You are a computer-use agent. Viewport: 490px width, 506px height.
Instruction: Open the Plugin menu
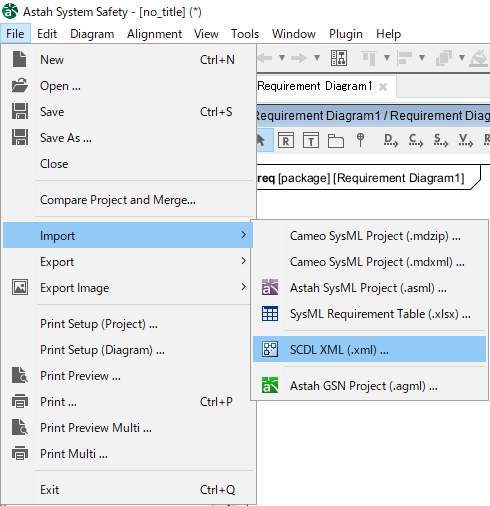click(346, 34)
